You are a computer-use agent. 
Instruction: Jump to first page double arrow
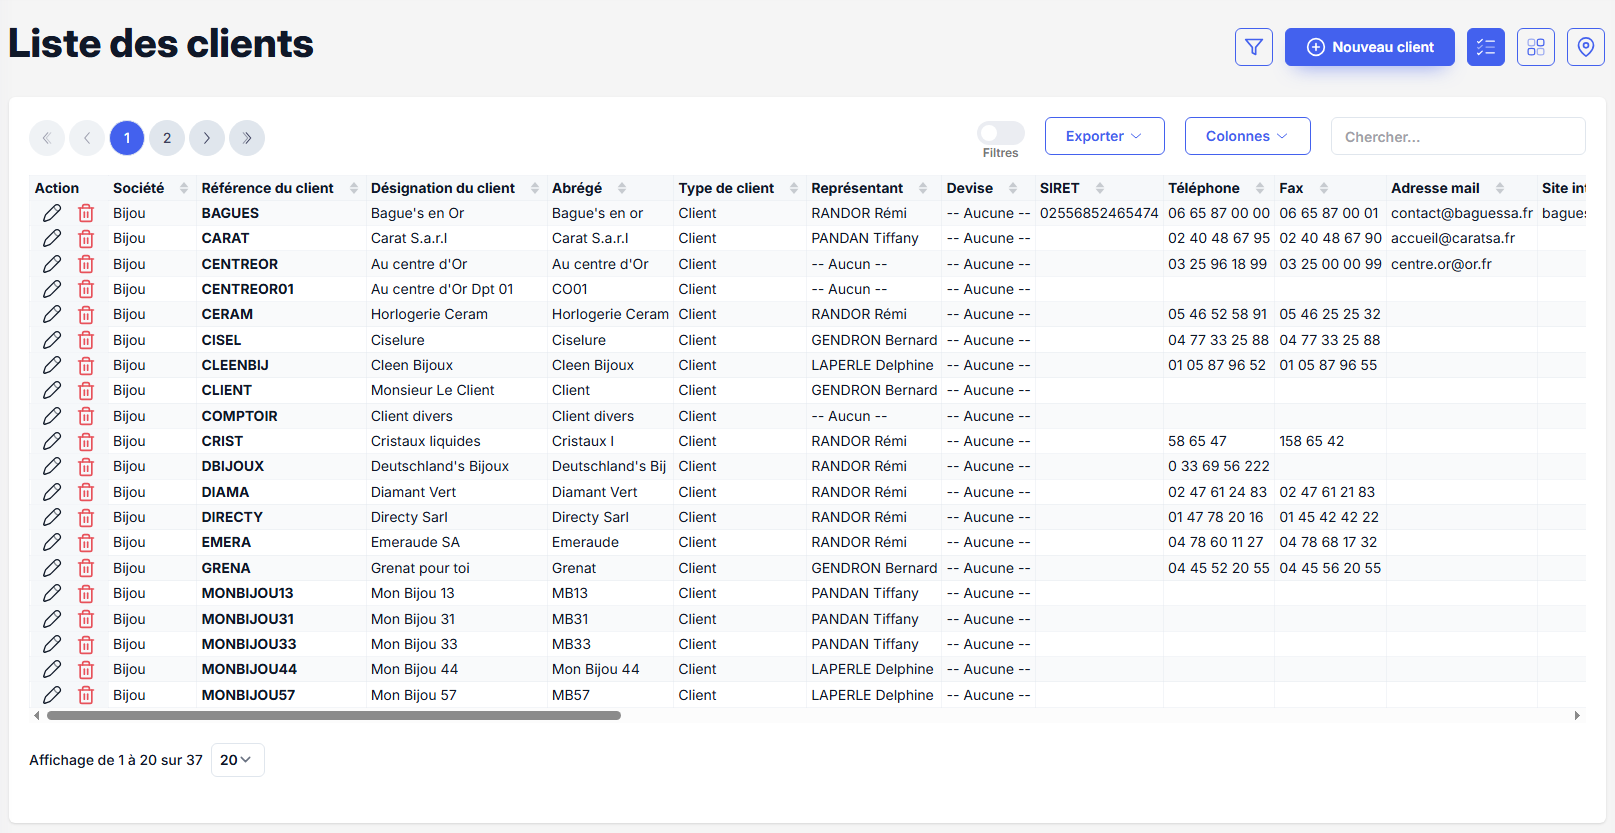click(47, 138)
